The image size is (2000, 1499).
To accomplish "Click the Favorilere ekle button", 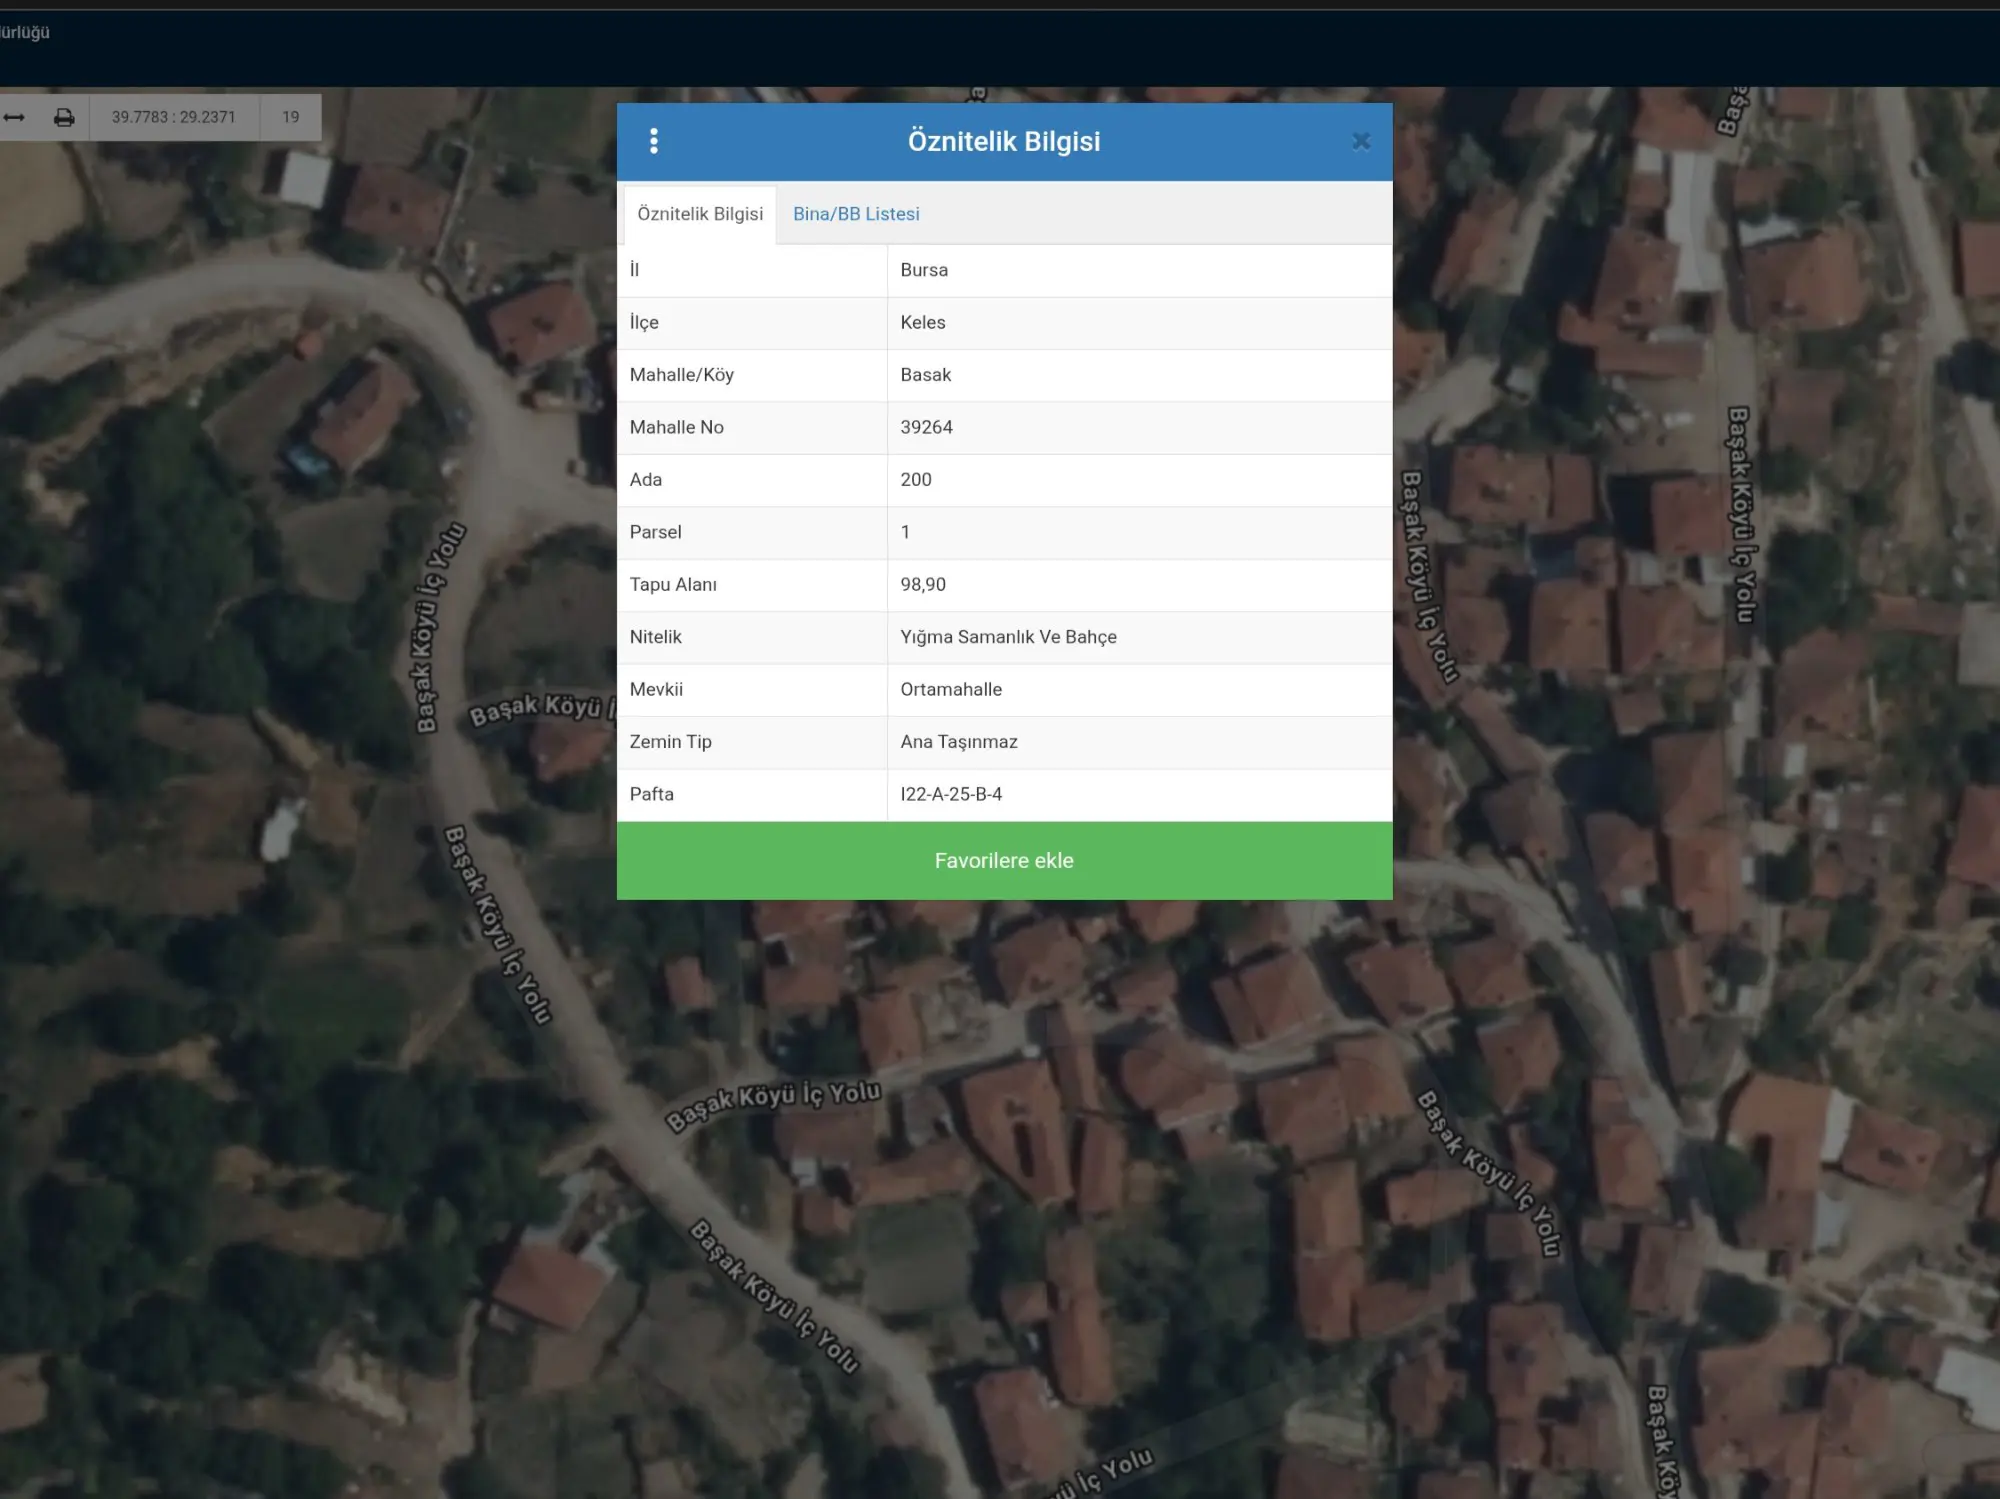I will click(1004, 861).
